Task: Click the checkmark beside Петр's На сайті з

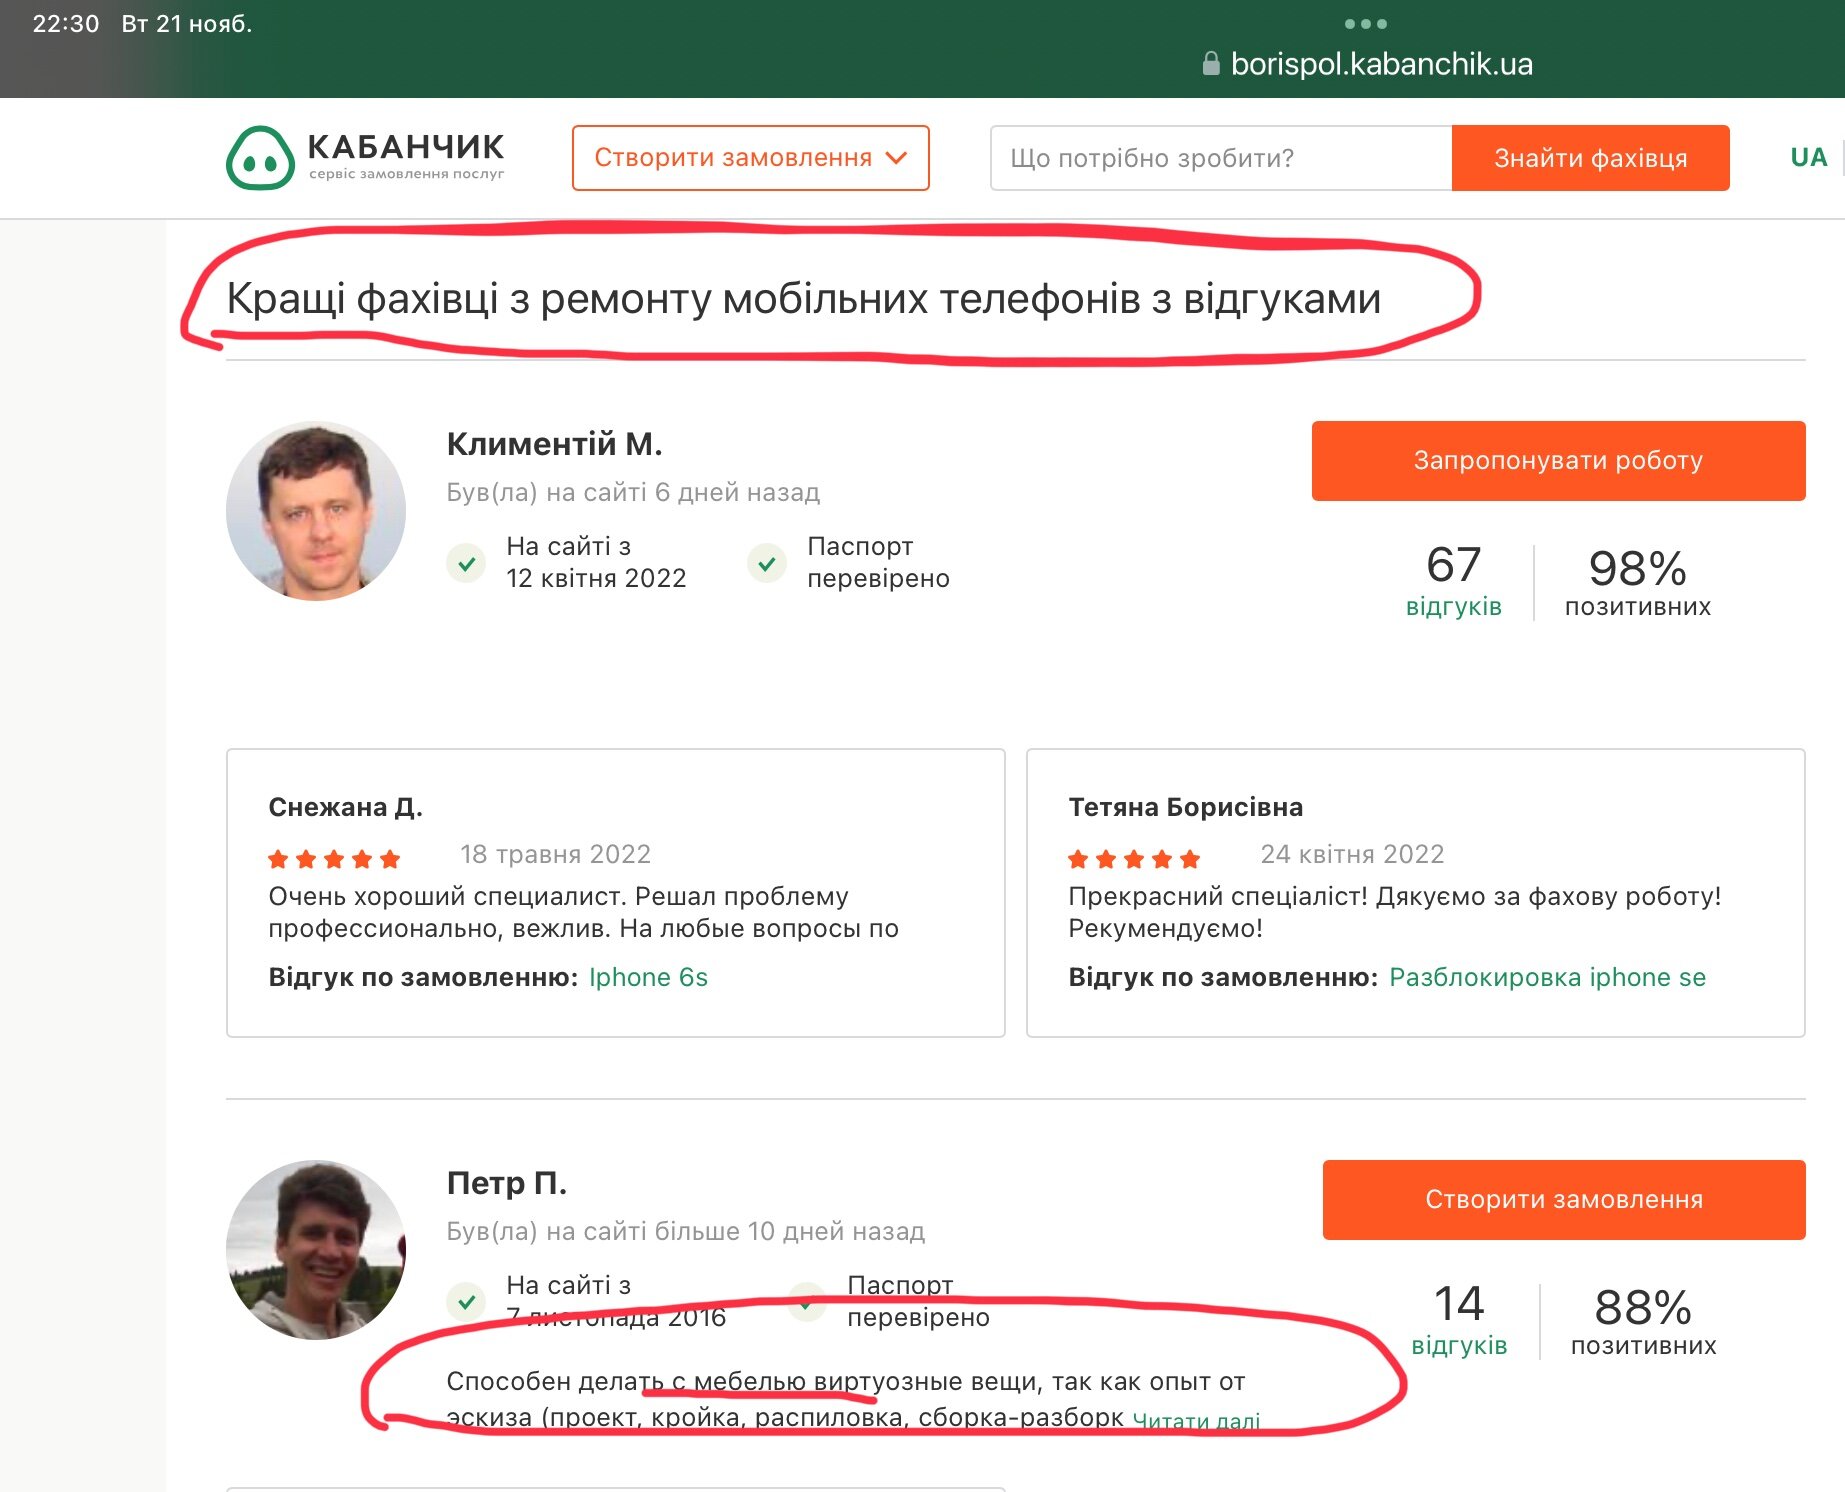Action: click(x=466, y=1302)
